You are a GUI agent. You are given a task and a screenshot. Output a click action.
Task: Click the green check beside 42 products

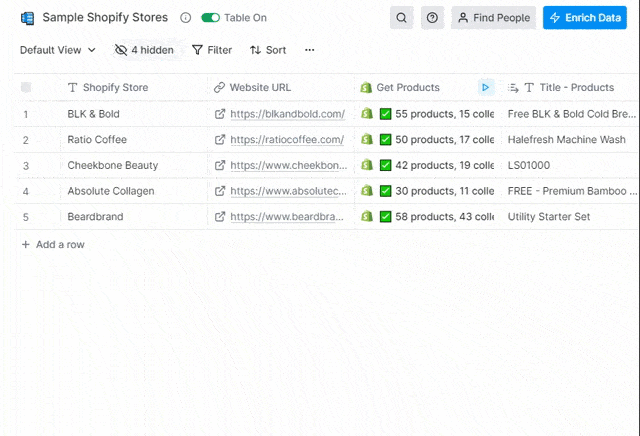pyautogui.click(x=385, y=165)
